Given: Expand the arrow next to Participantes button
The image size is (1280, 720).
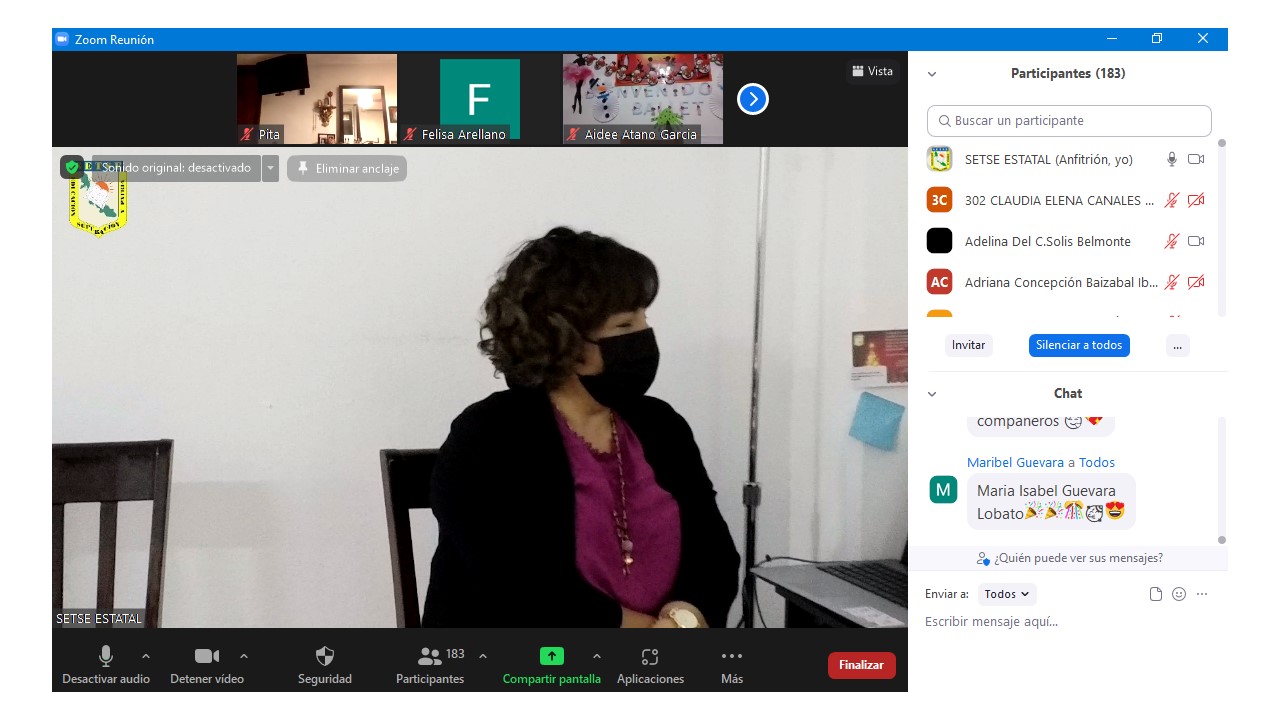Looking at the screenshot, I should 483,656.
